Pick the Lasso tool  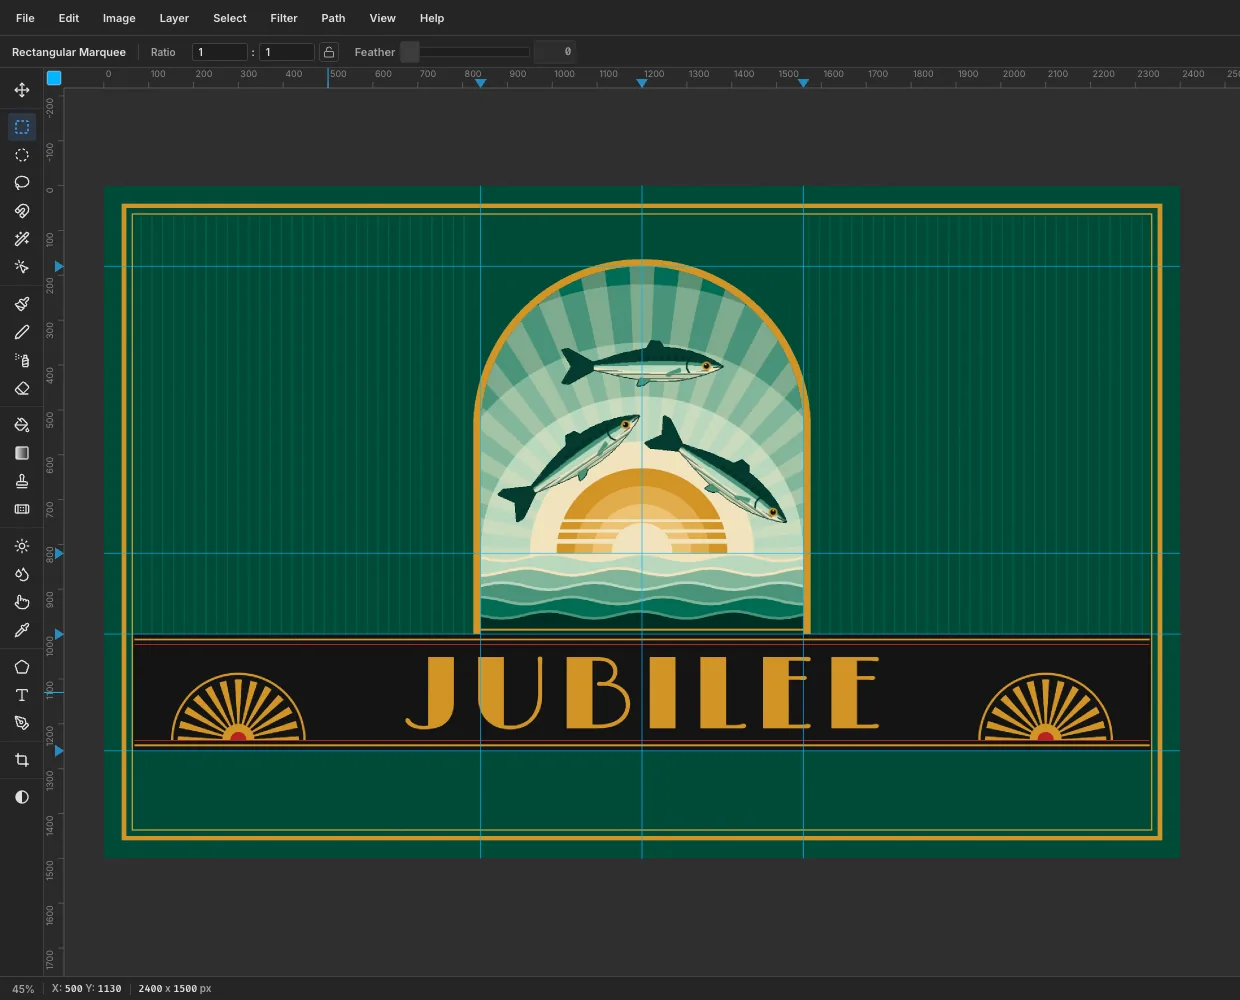tap(22, 183)
